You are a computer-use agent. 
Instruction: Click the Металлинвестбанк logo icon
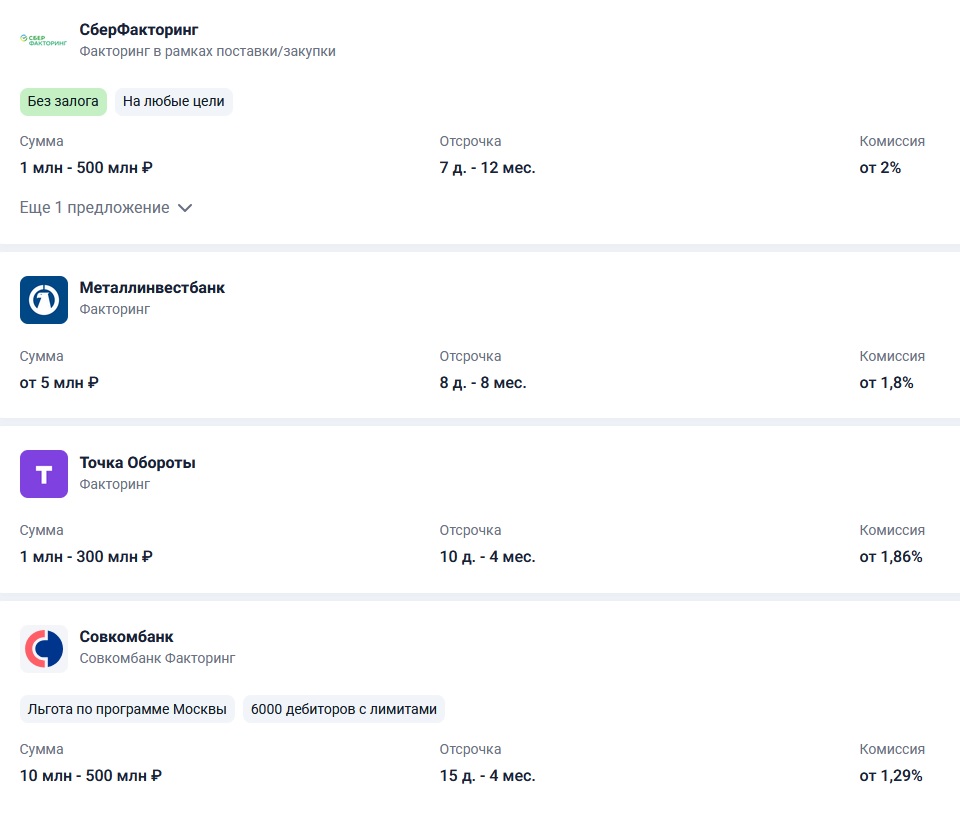click(44, 300)
